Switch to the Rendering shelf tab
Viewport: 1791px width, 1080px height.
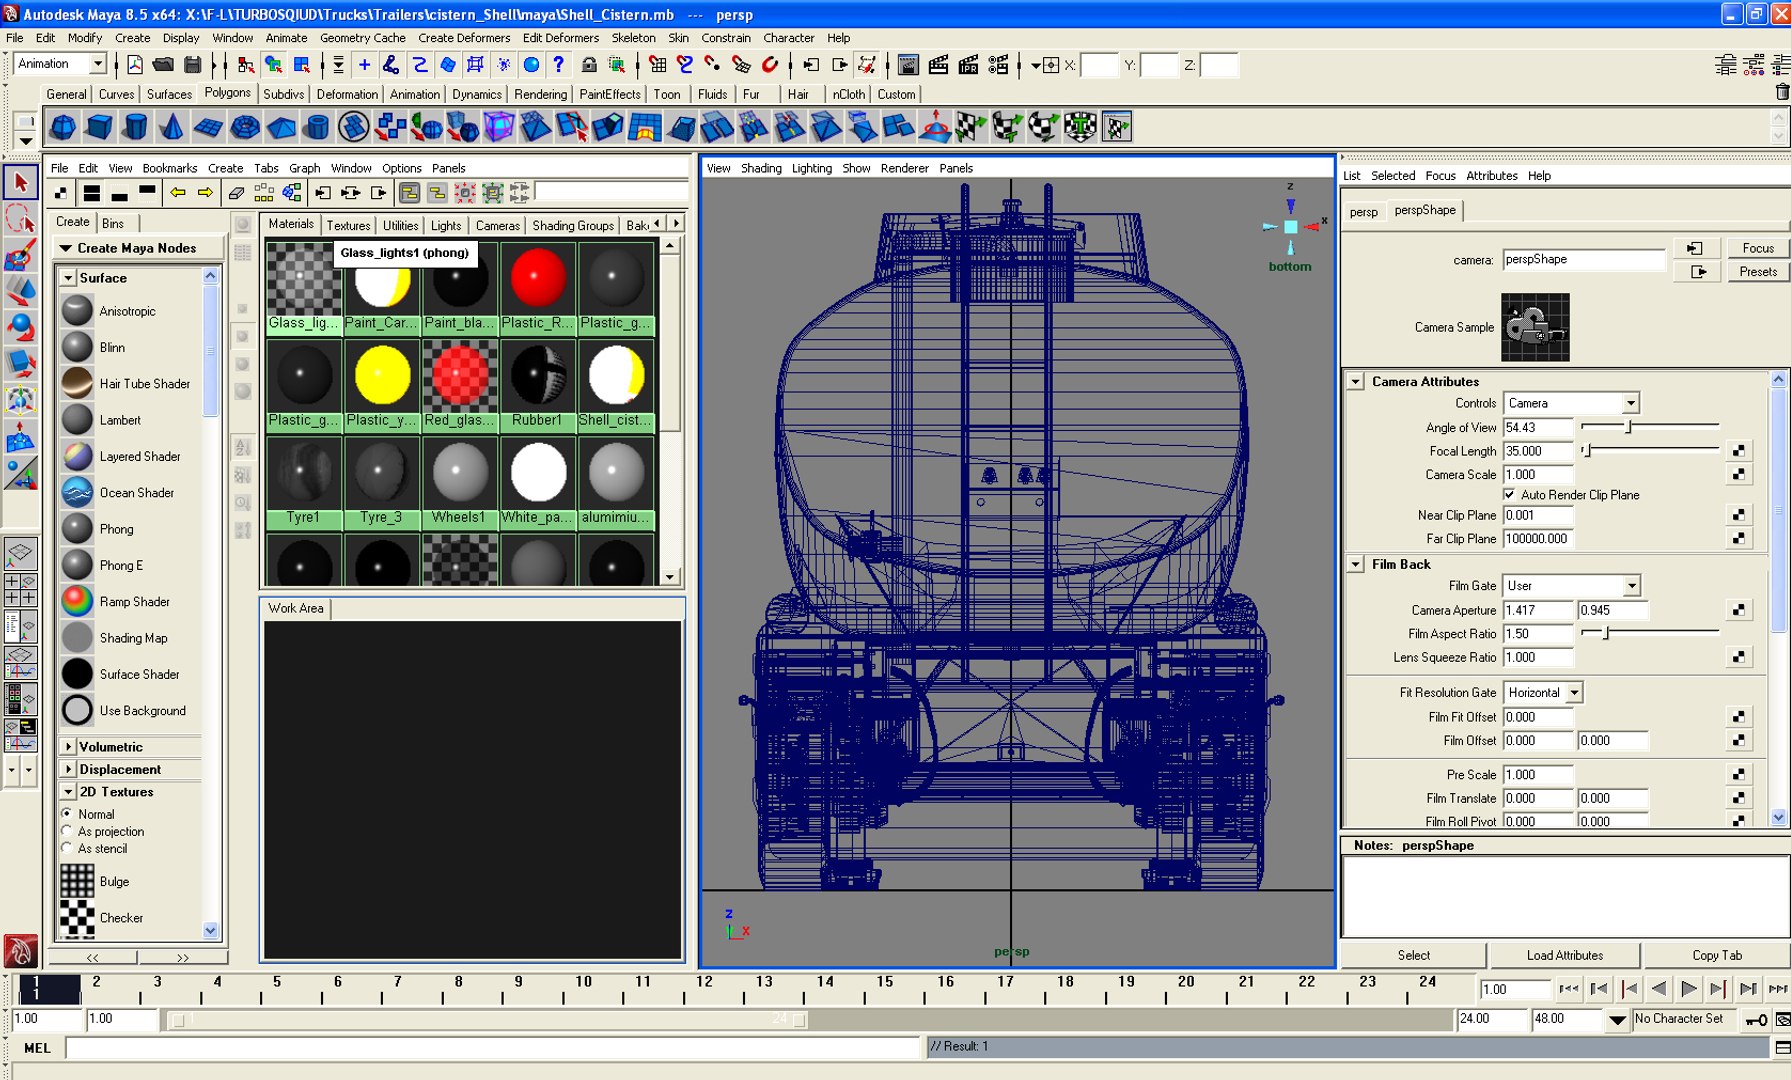pyautogui.click(x=540, y=94)
